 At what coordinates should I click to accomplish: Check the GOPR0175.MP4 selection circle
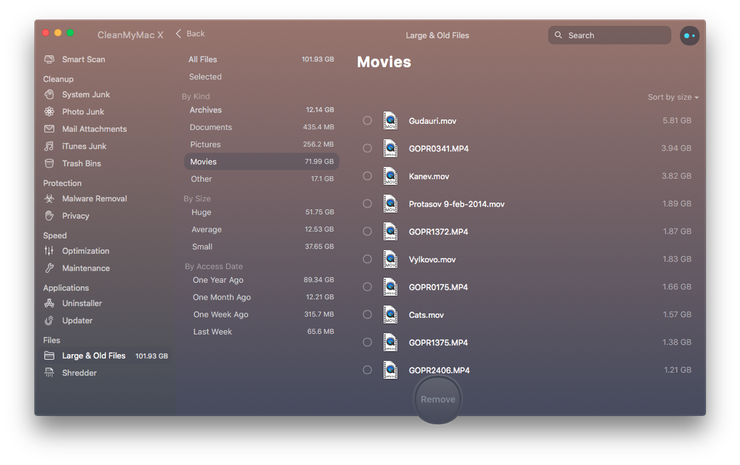click(x=367, y=287)
